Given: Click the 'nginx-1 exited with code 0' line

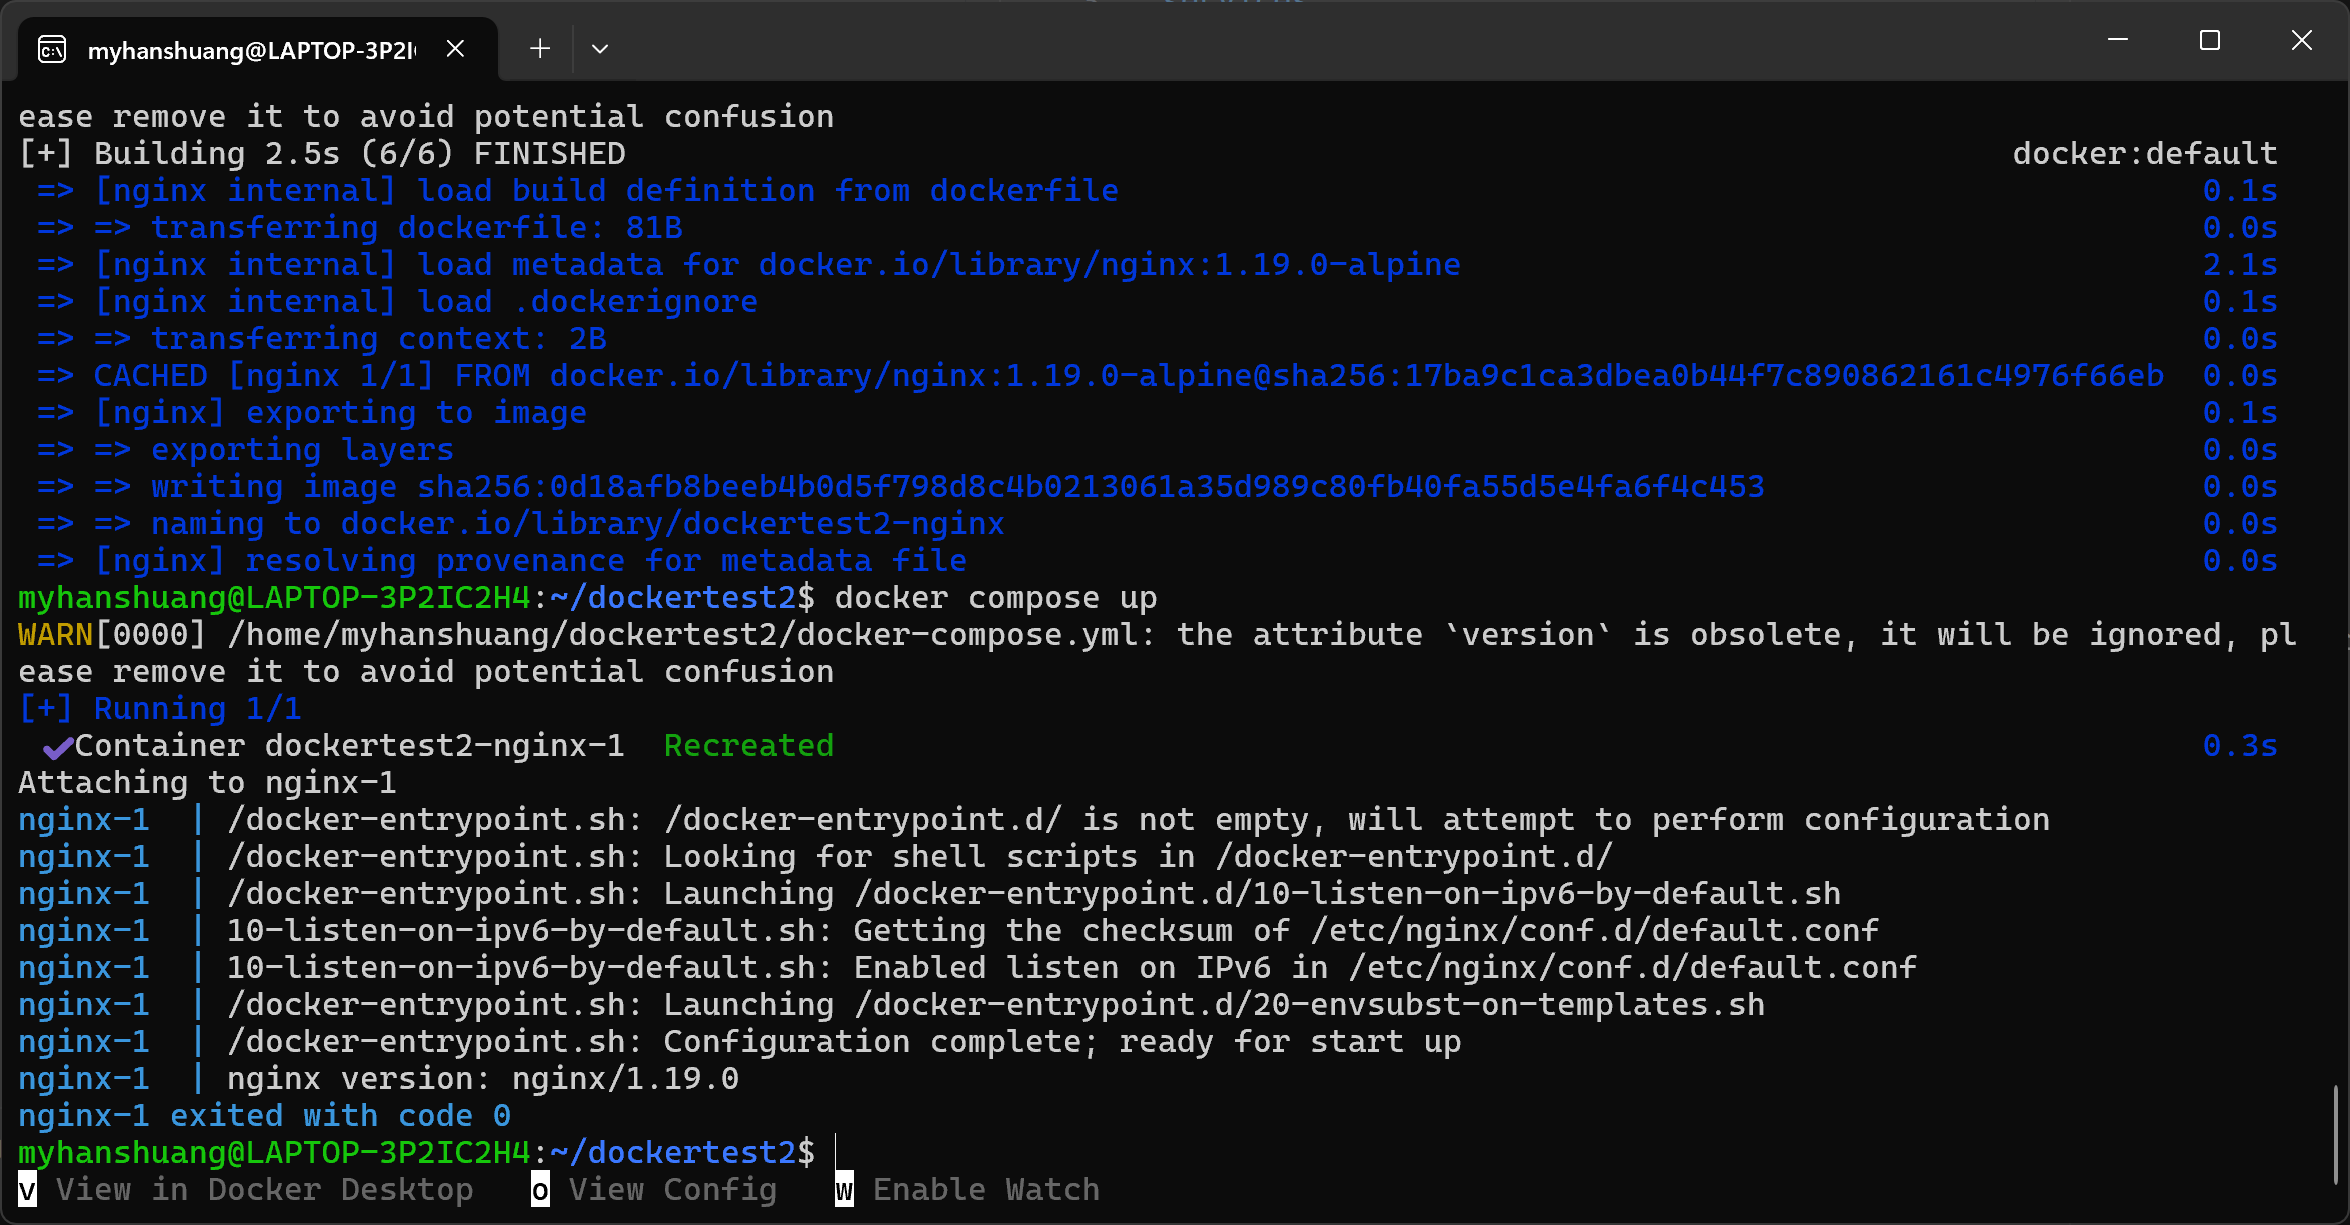Looking at the screenshot, I should click(x=264, y=1116).
